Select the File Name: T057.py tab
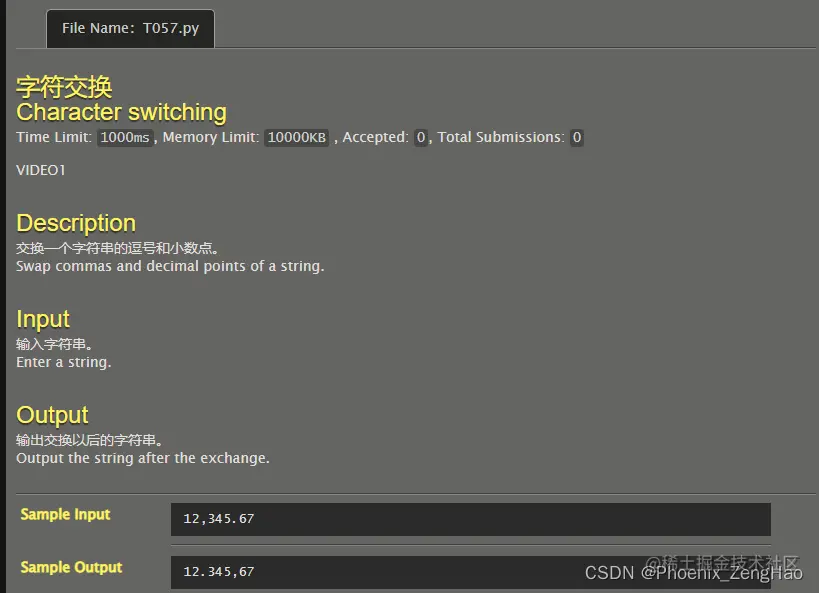Image resolution: width=819 pixels, height=593 pixels. (130, 28)
